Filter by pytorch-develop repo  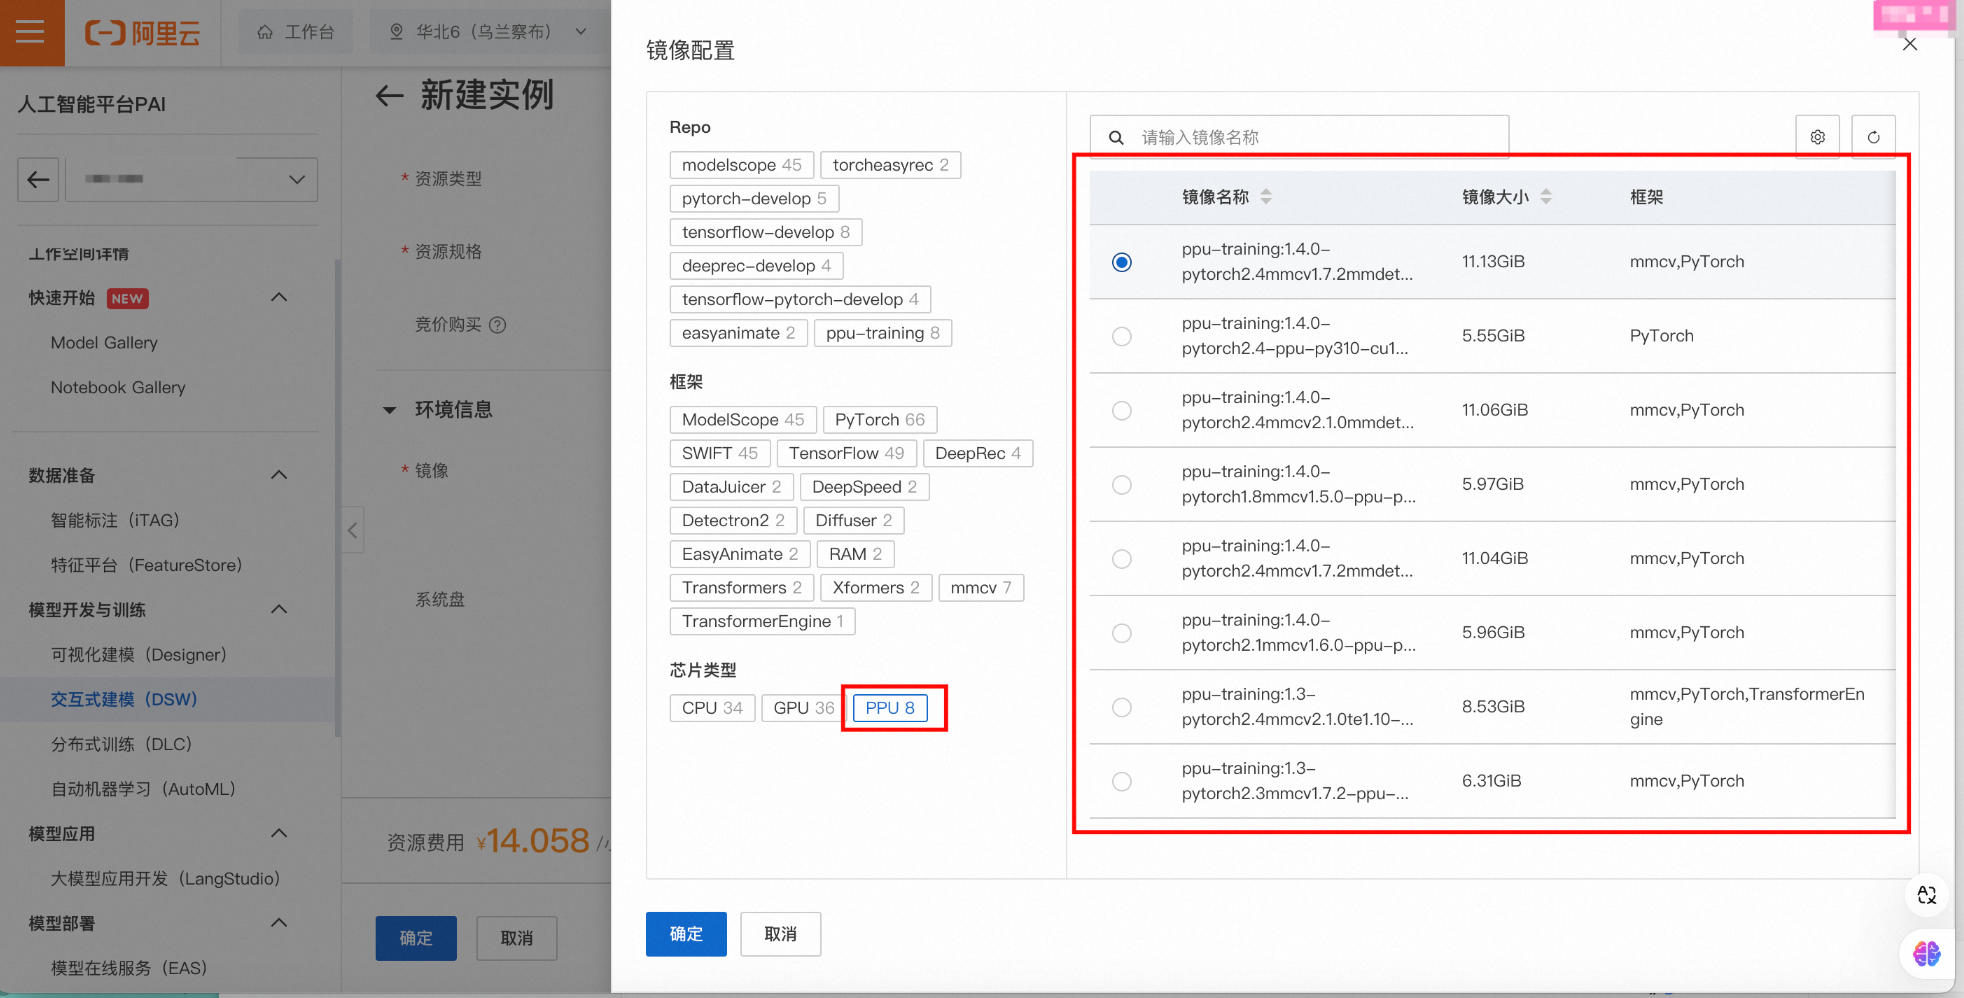pyautogui.click(x=754, y=199)
